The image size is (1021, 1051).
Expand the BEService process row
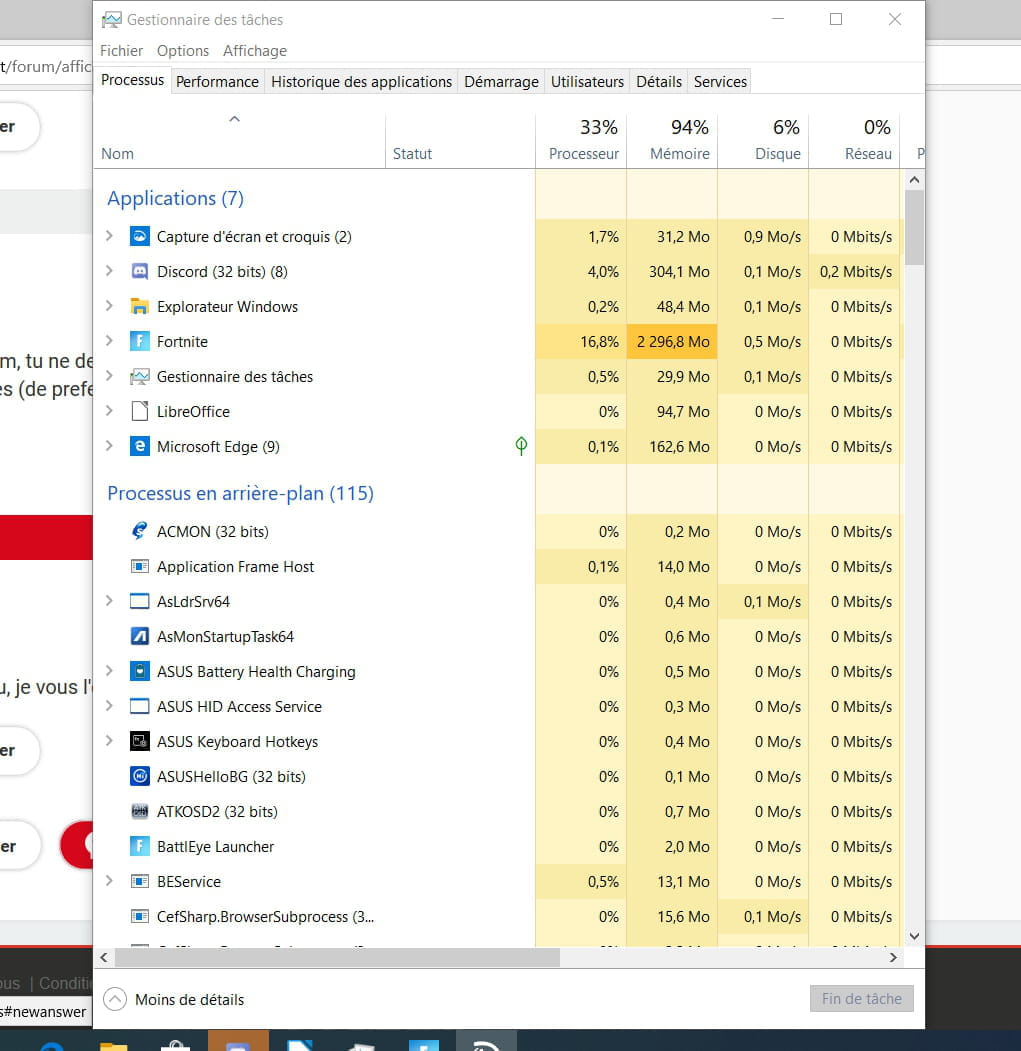pyautogui.click(x=109, y=881)
